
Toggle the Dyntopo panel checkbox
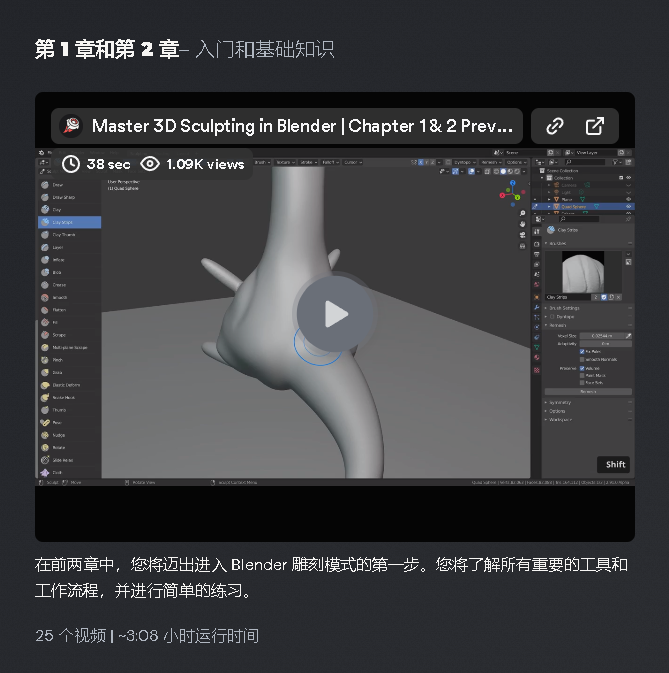click(x=553, y=317)
